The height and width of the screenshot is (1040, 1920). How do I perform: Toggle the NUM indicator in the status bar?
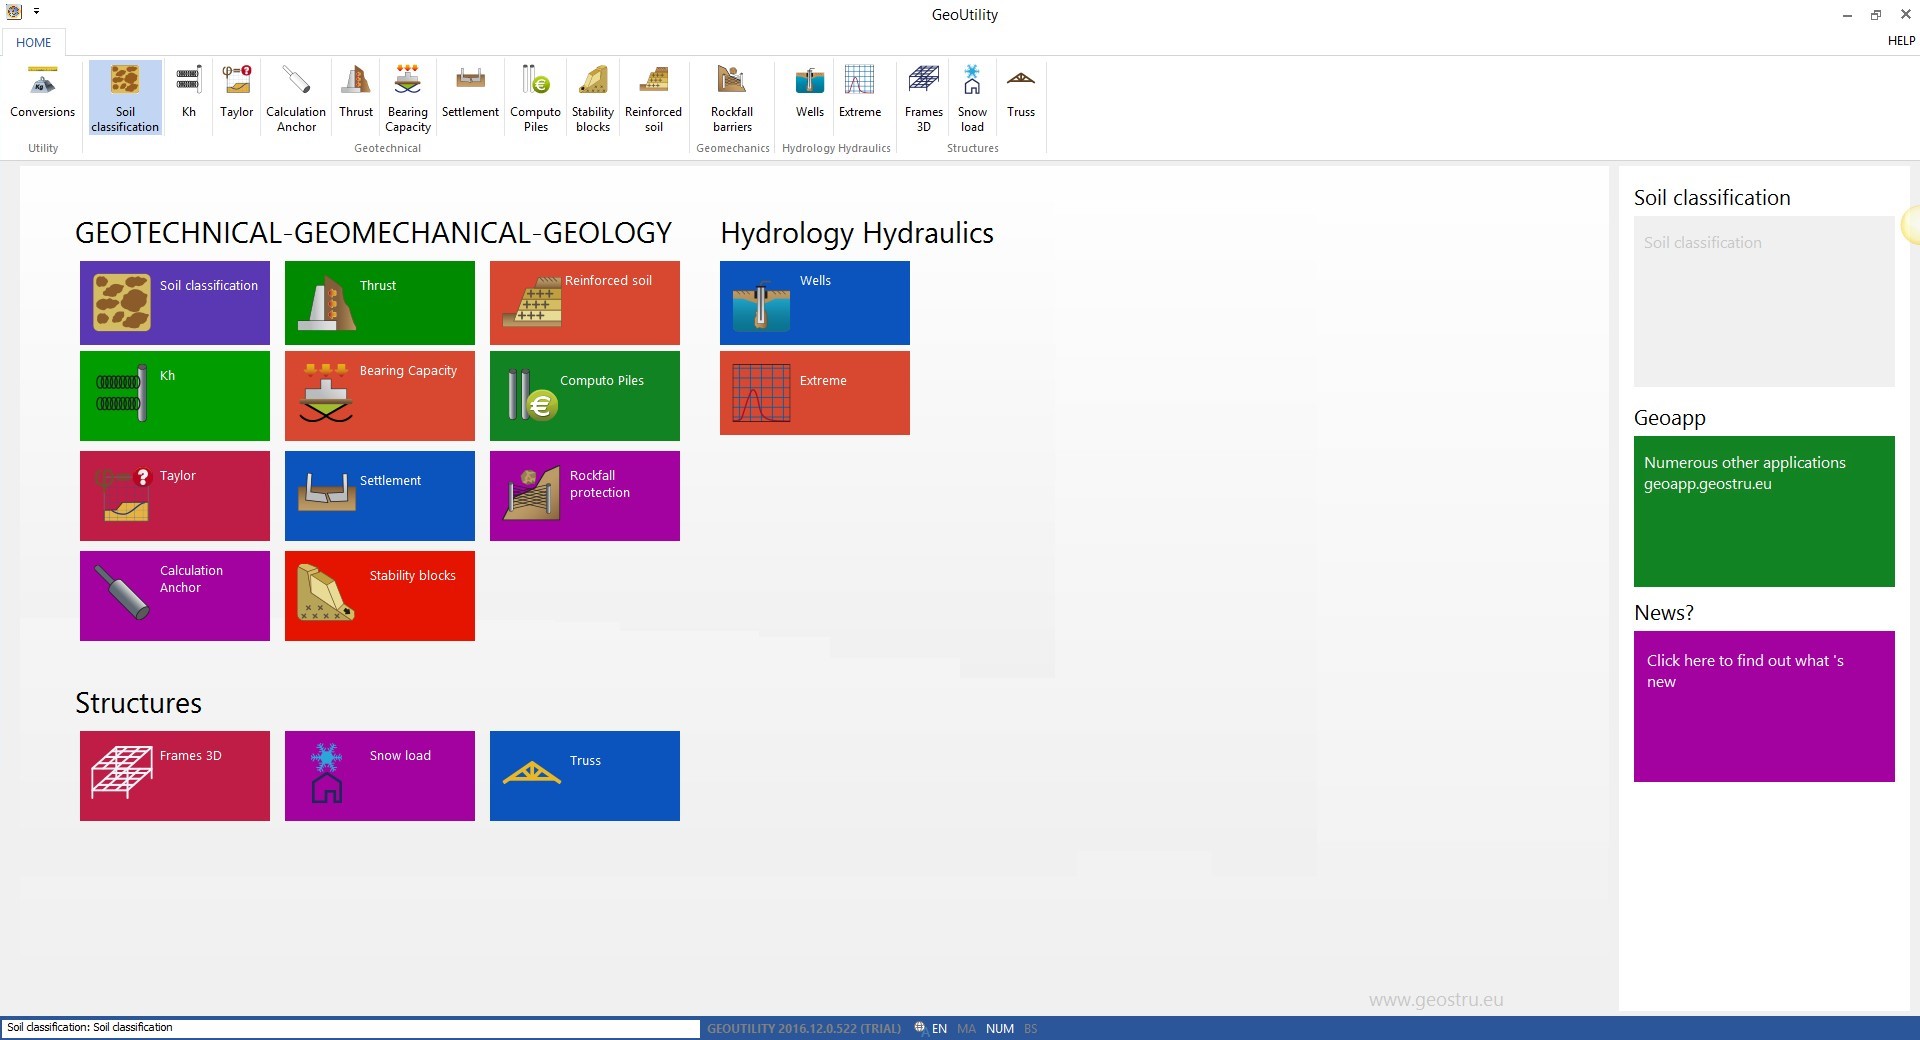pos(999,1028)
